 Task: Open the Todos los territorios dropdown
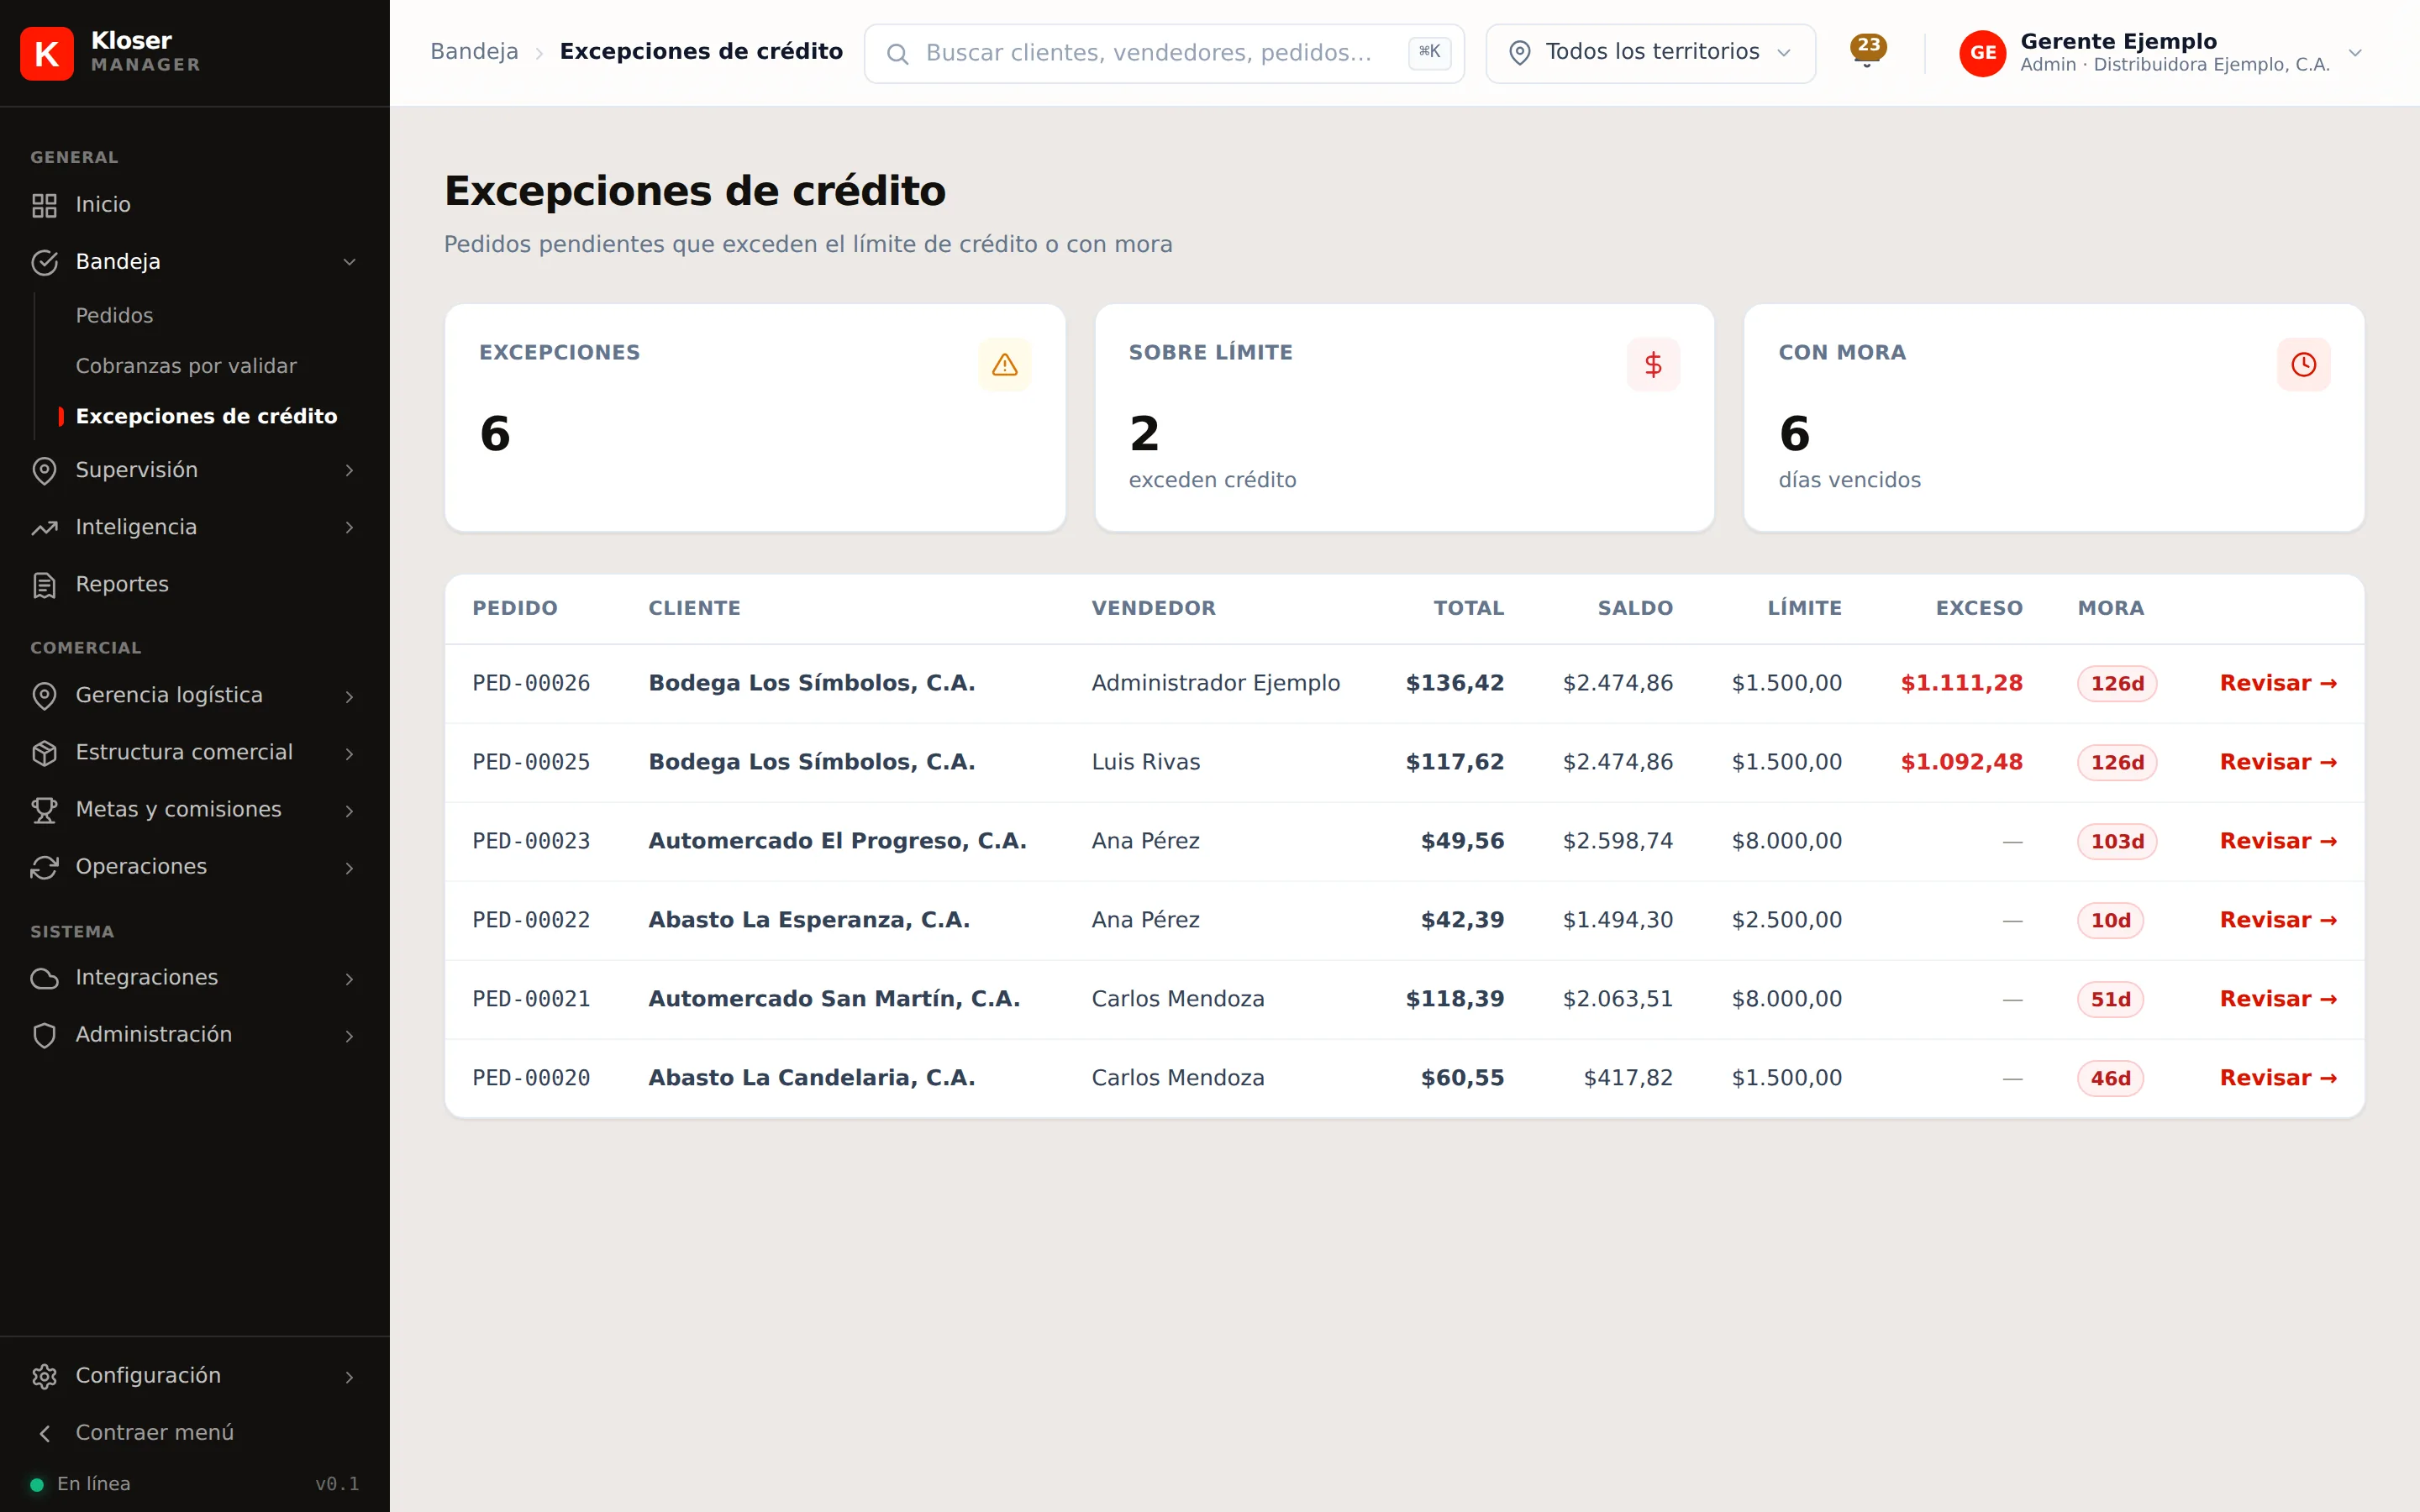pos(1650,53)
